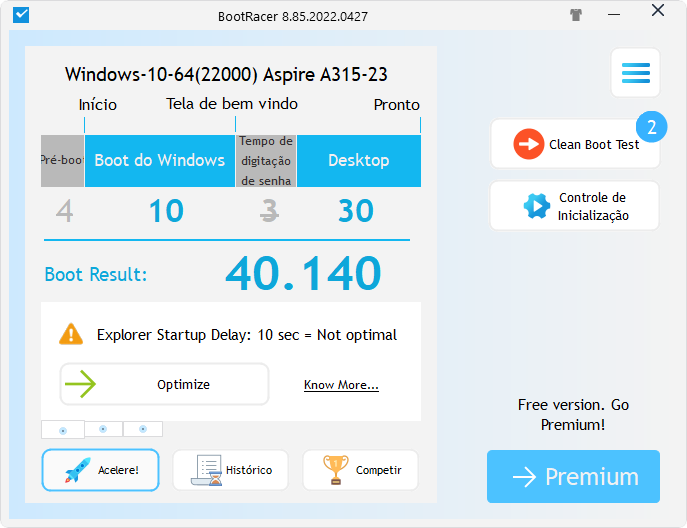Click the Optimize button

point(164,384)
